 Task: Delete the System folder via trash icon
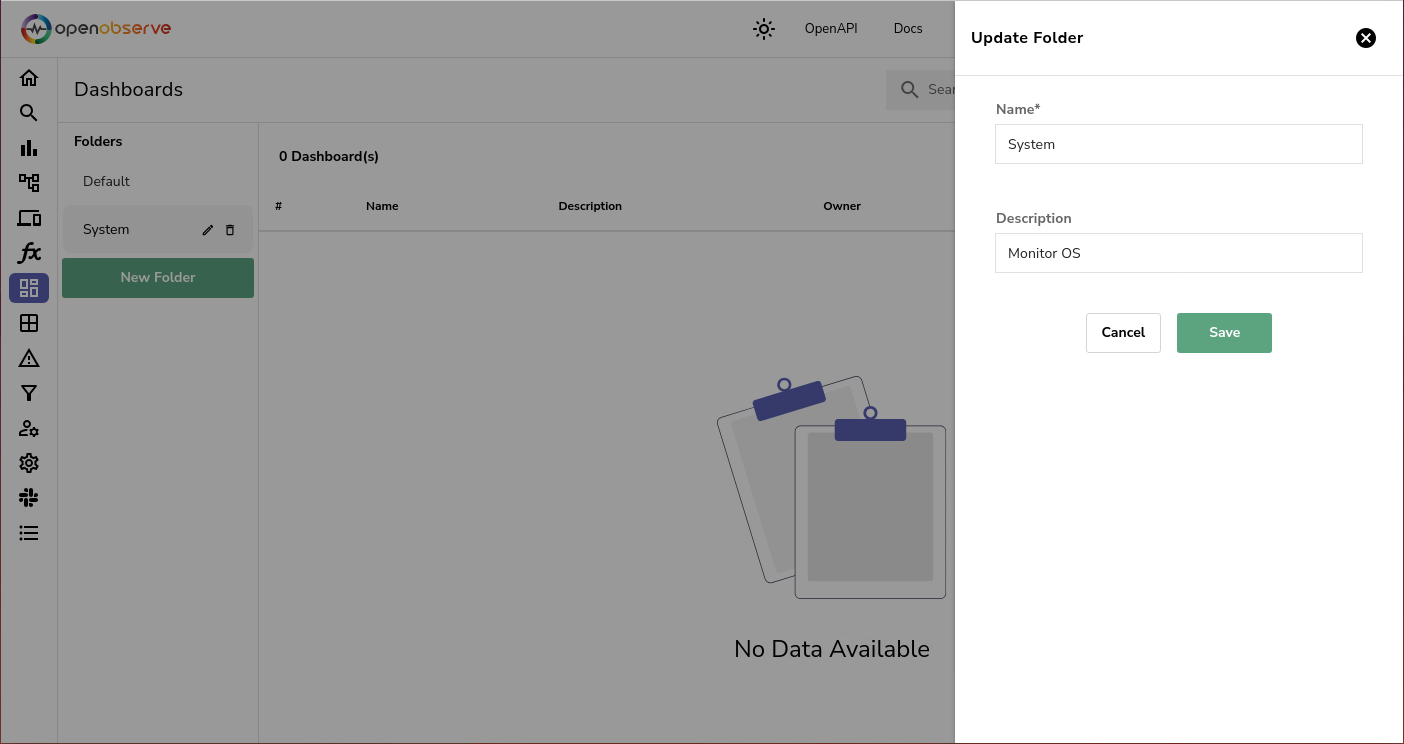(x=230, y=230)
